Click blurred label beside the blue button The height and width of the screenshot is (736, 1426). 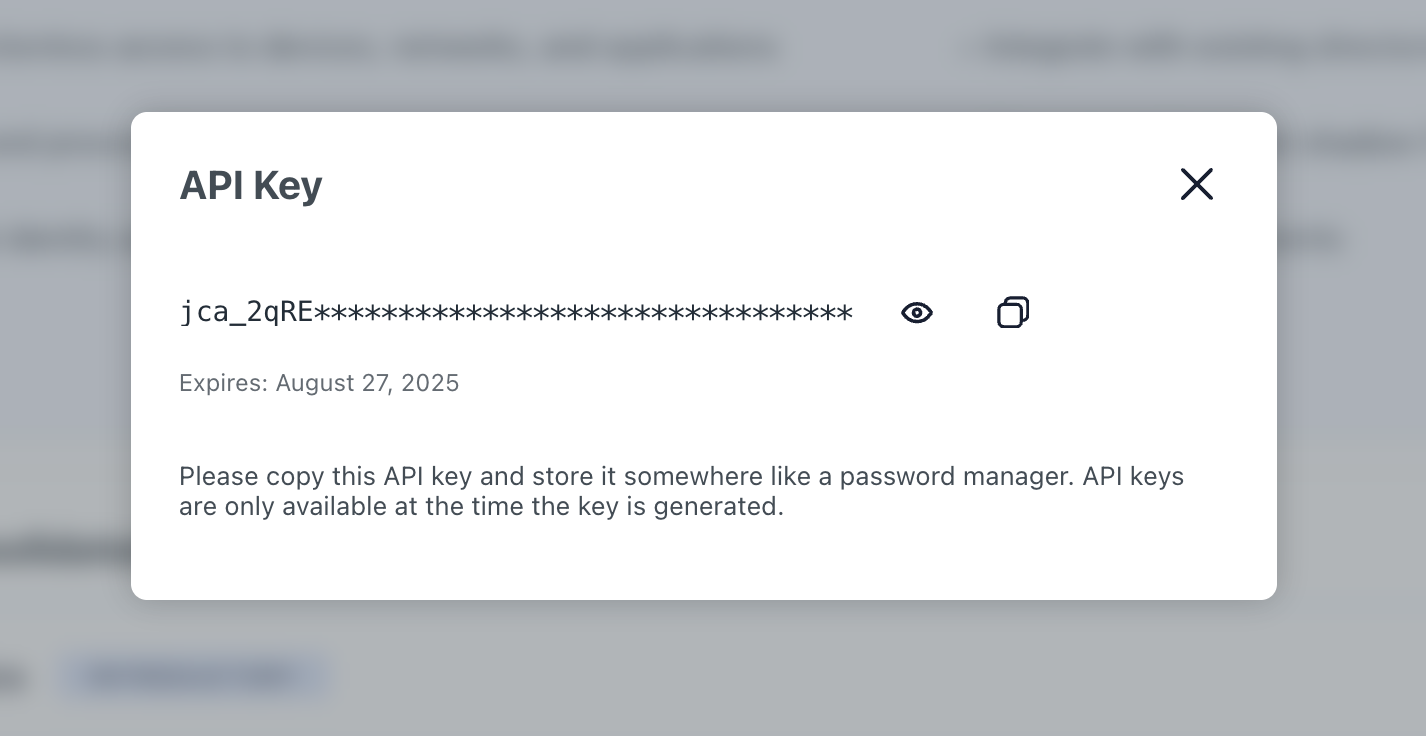[x=12, y=678]
